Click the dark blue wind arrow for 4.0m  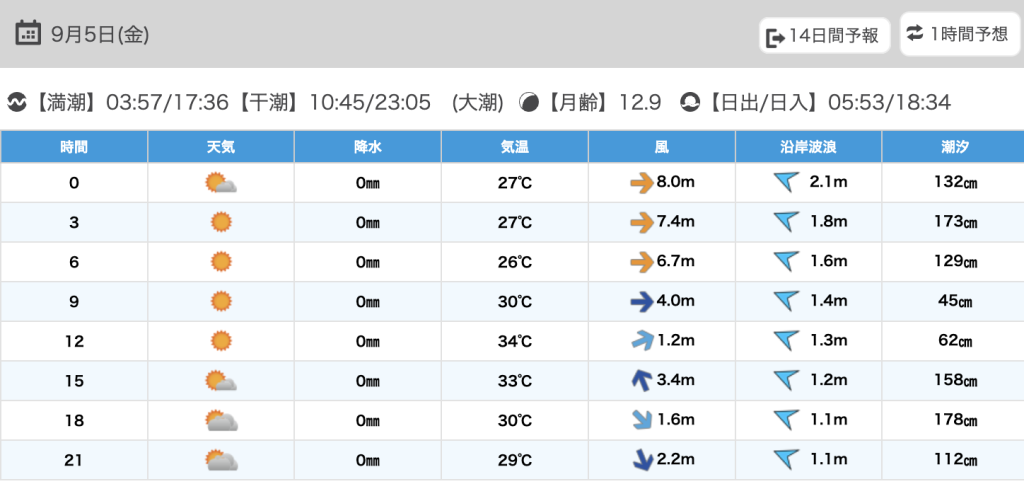click(641, 302)
